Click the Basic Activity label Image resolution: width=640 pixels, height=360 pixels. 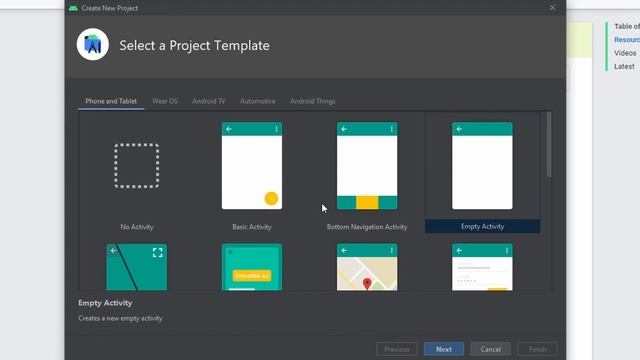pyautogui.click(x=252, y=227)
